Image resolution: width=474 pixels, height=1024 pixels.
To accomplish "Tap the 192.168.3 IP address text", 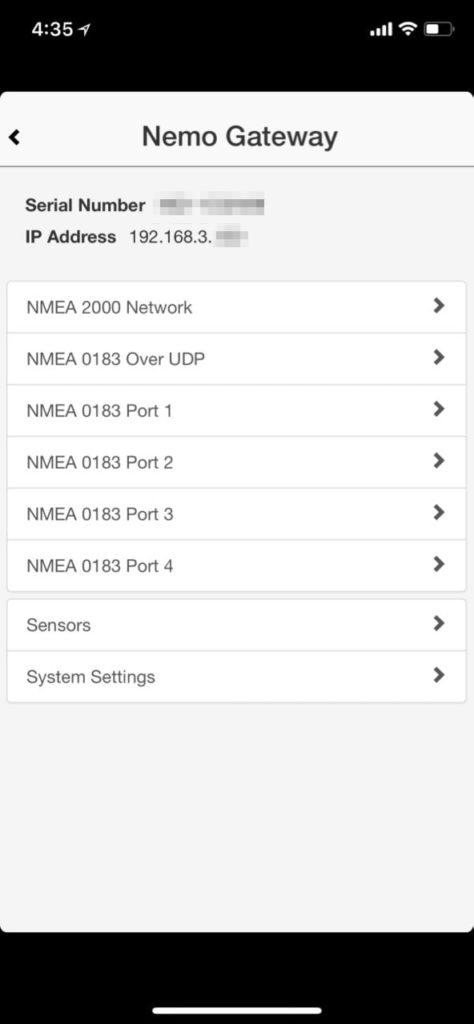I will [170, 236].
